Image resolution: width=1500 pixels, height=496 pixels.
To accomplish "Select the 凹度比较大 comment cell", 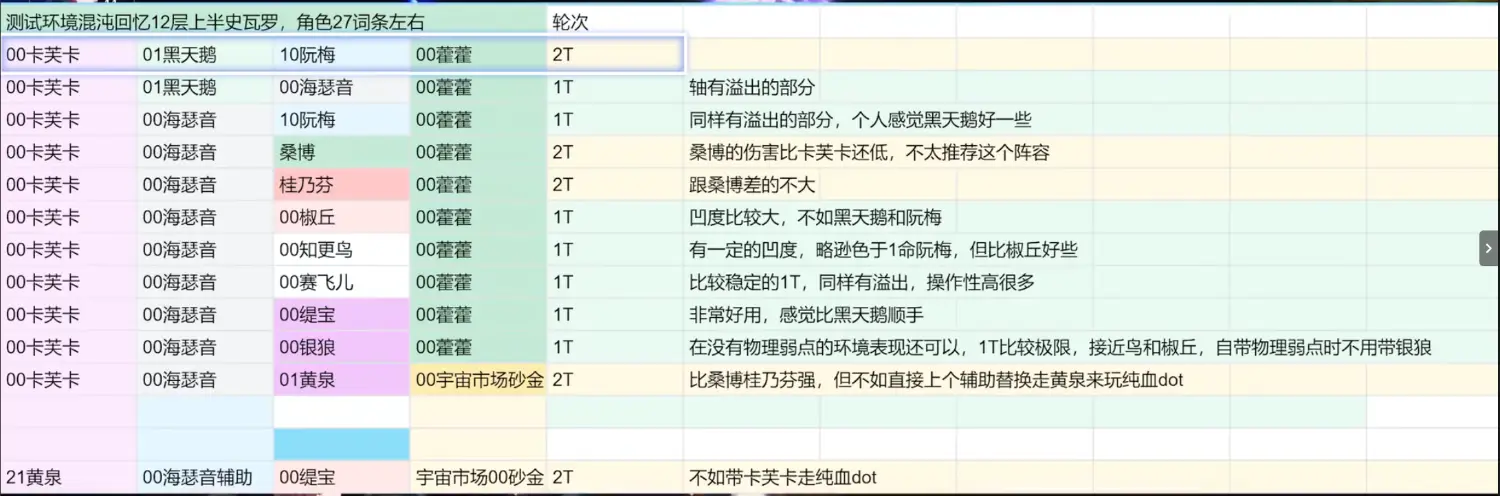I will (815, 217).
